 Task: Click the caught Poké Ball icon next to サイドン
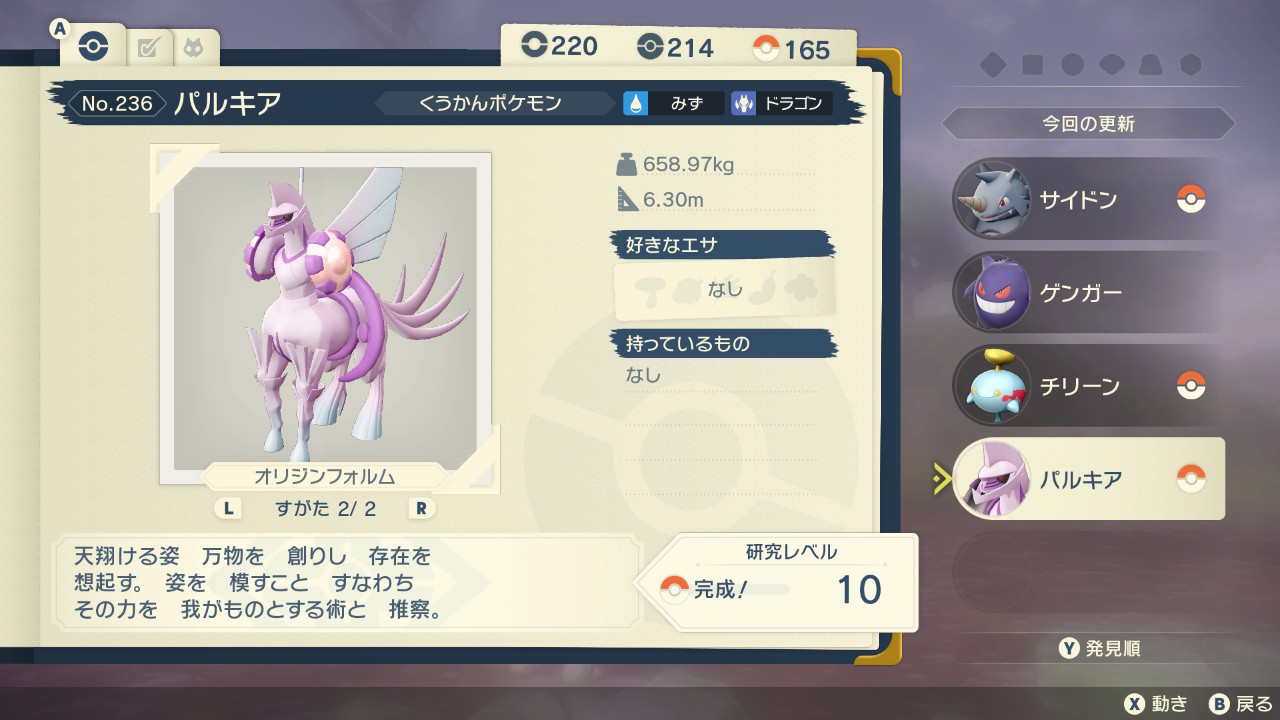1190,199
